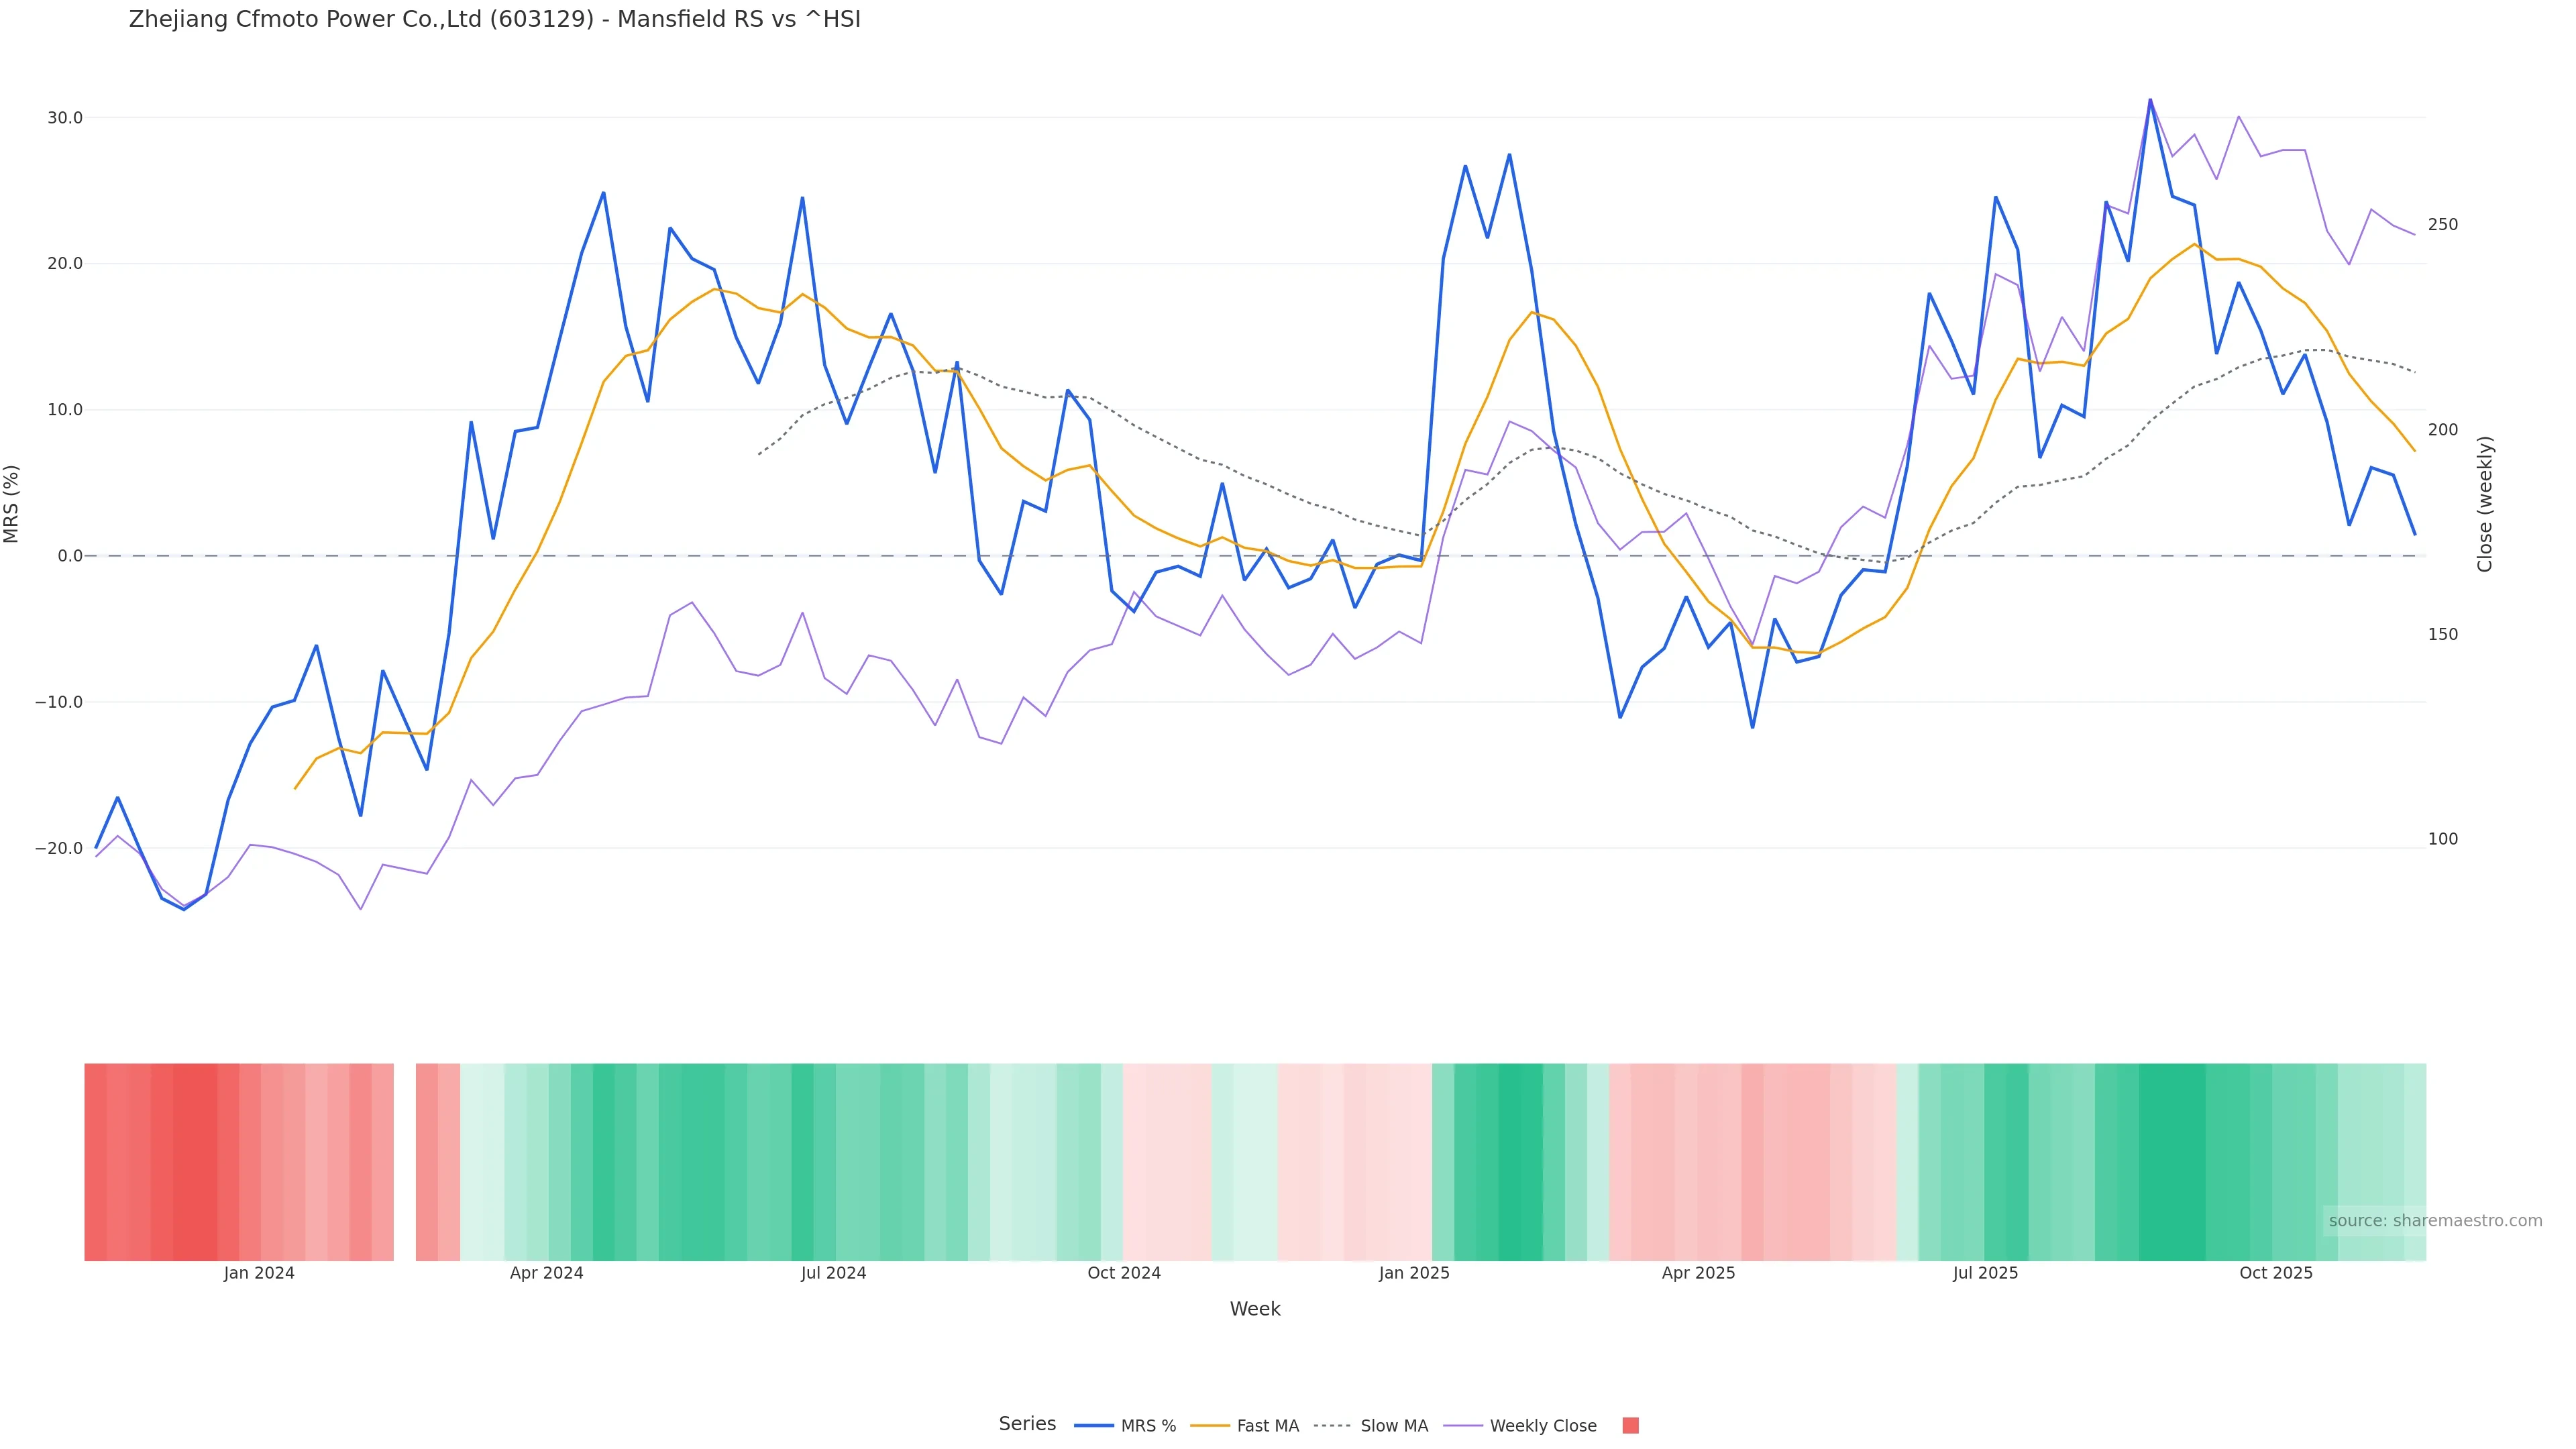Click the dotted Slow MA line icon
The height and width of the screenshot is (1449, 2576).
1332,1426
